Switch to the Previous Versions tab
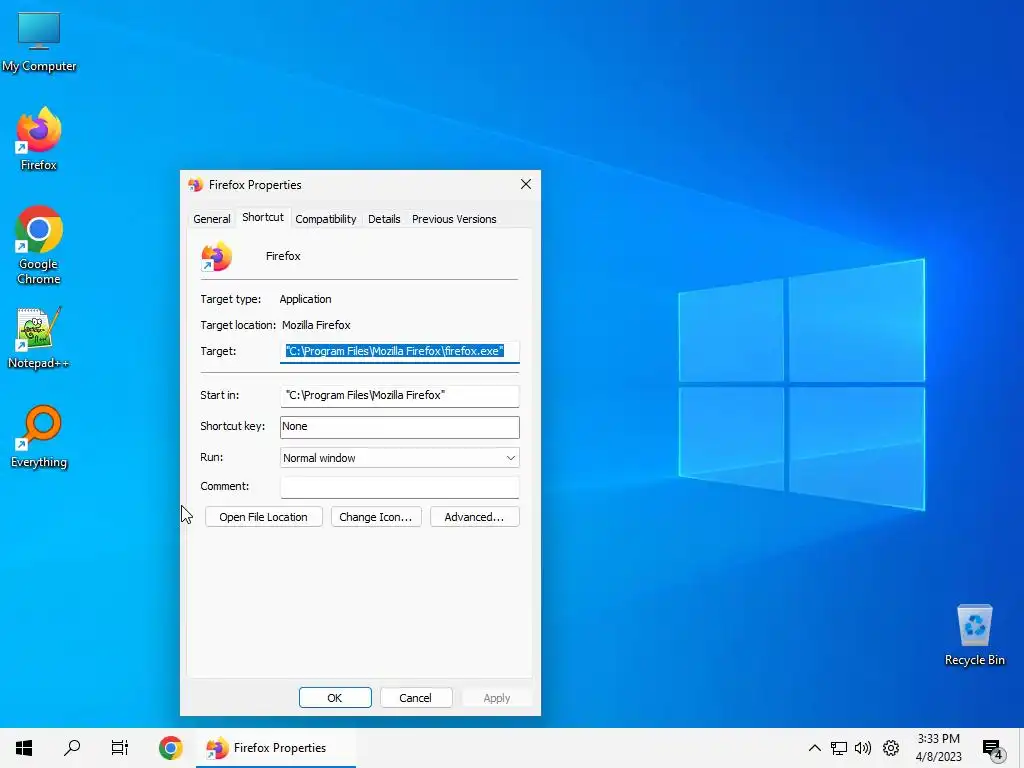This screenshot has width=1024, height=768. click(x=454, y=219)
